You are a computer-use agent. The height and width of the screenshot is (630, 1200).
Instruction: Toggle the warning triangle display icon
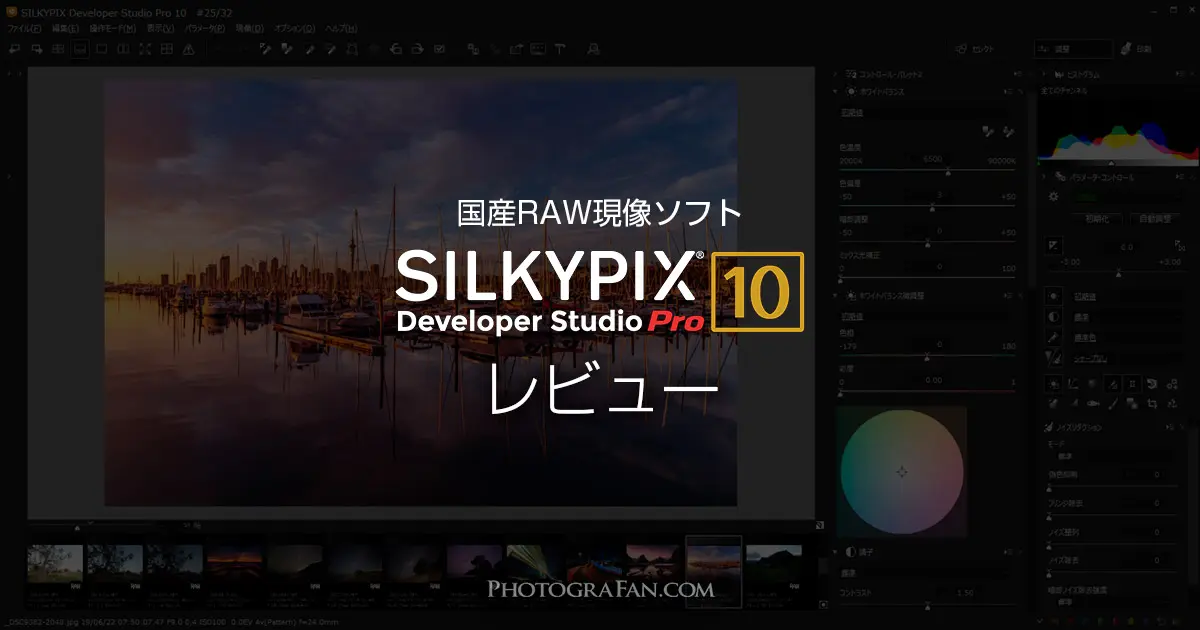pyautogui.click(x=189, y=49)
